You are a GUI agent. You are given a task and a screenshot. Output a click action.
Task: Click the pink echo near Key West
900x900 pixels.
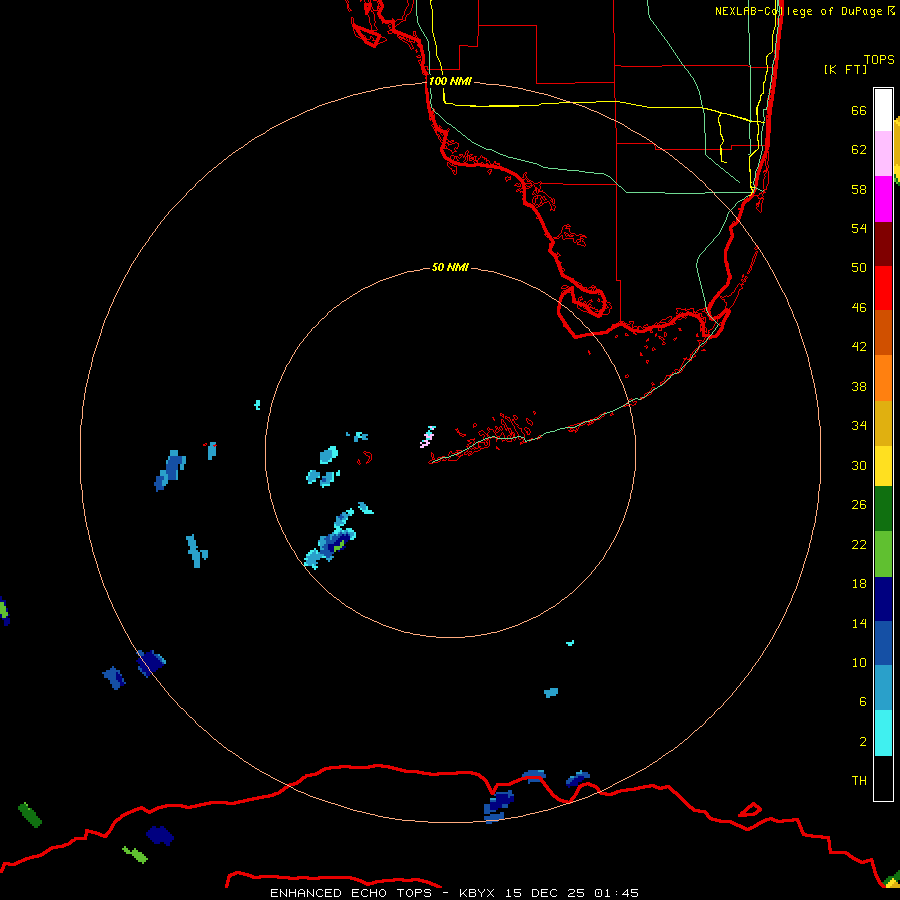click(x=427, y=437)
